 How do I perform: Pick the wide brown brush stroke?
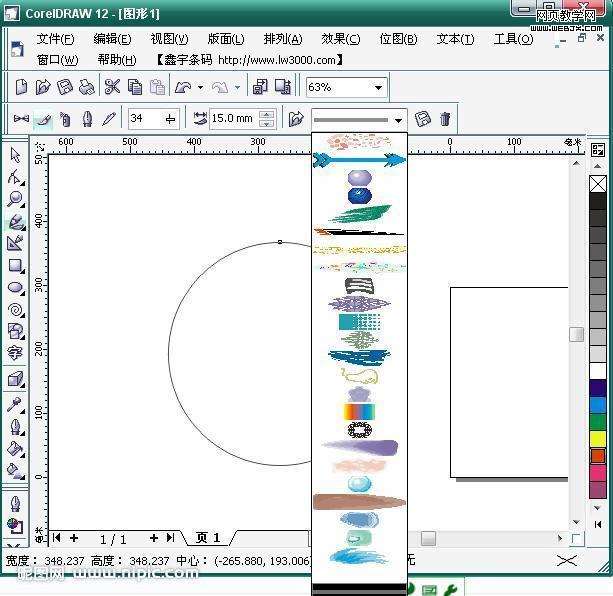coord(359,502)
